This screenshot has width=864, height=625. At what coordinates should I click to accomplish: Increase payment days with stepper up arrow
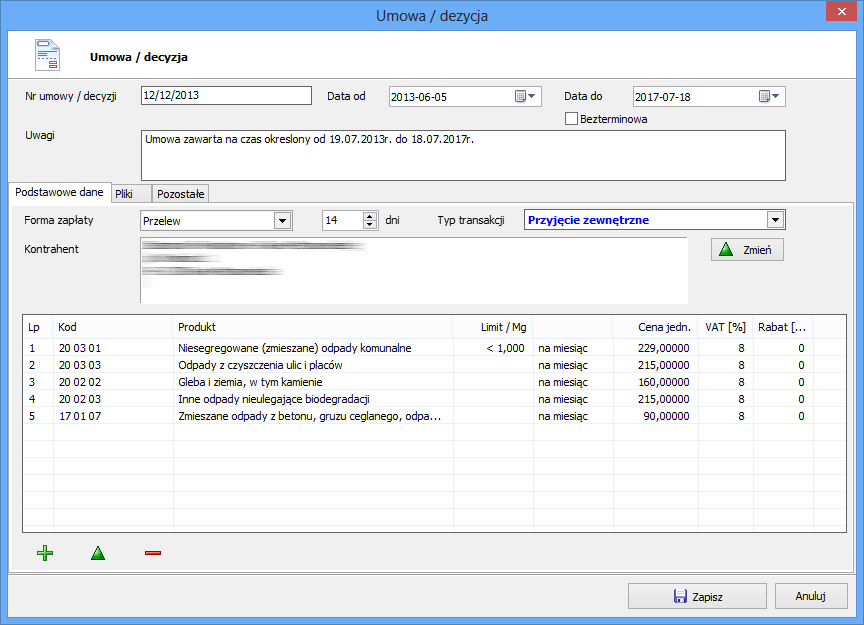point(370,216)
